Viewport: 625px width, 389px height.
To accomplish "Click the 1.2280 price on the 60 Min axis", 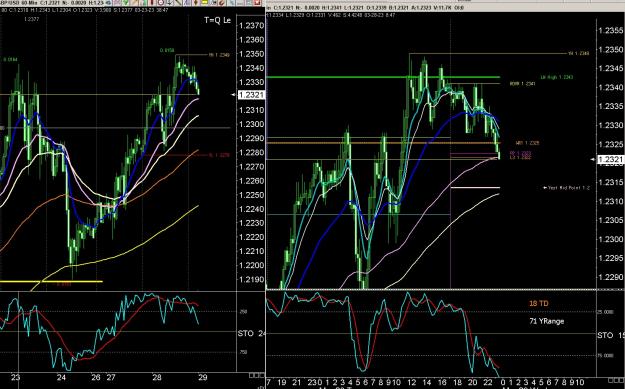I will pos(251,152).
